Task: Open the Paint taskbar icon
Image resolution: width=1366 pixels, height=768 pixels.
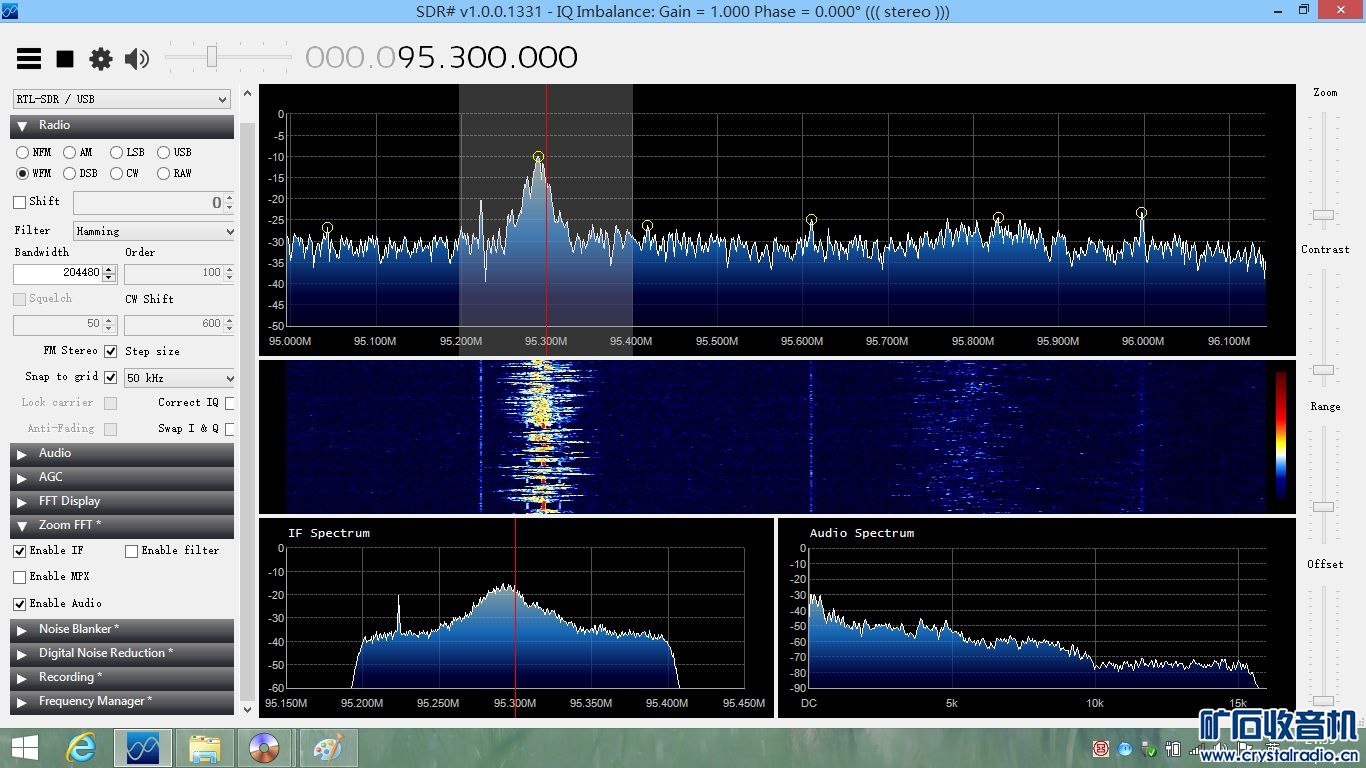Action: point(327,748)
